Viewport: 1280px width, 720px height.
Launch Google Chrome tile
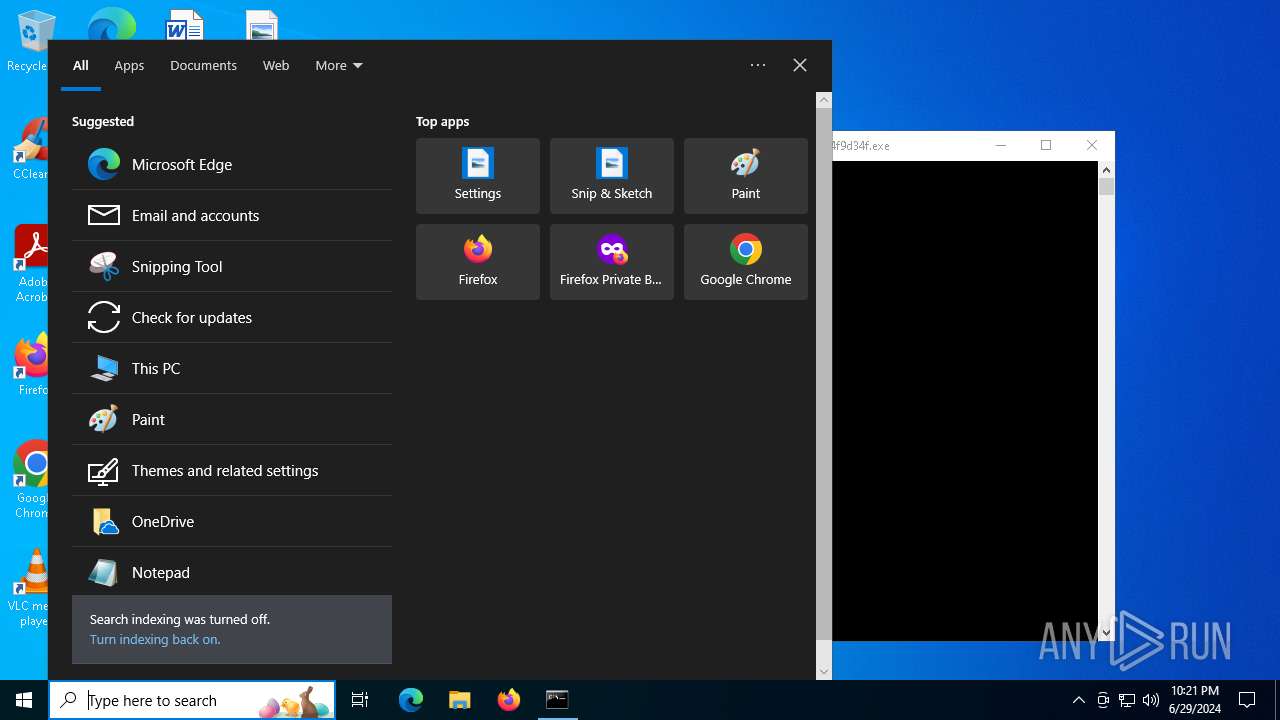tap(746, 262)
